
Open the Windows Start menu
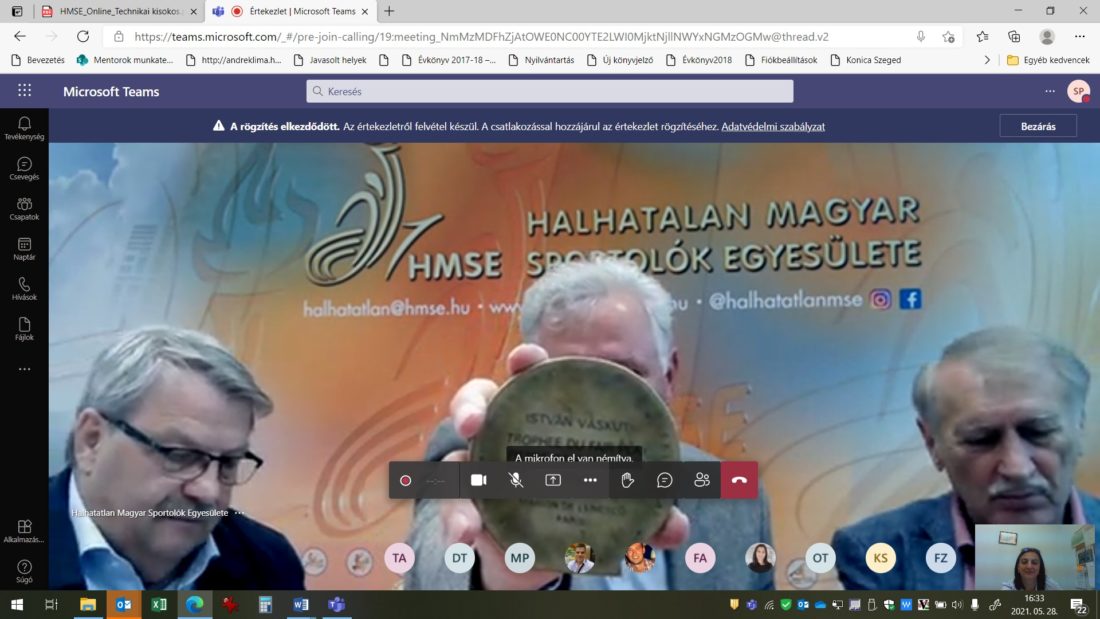point(17,604)
